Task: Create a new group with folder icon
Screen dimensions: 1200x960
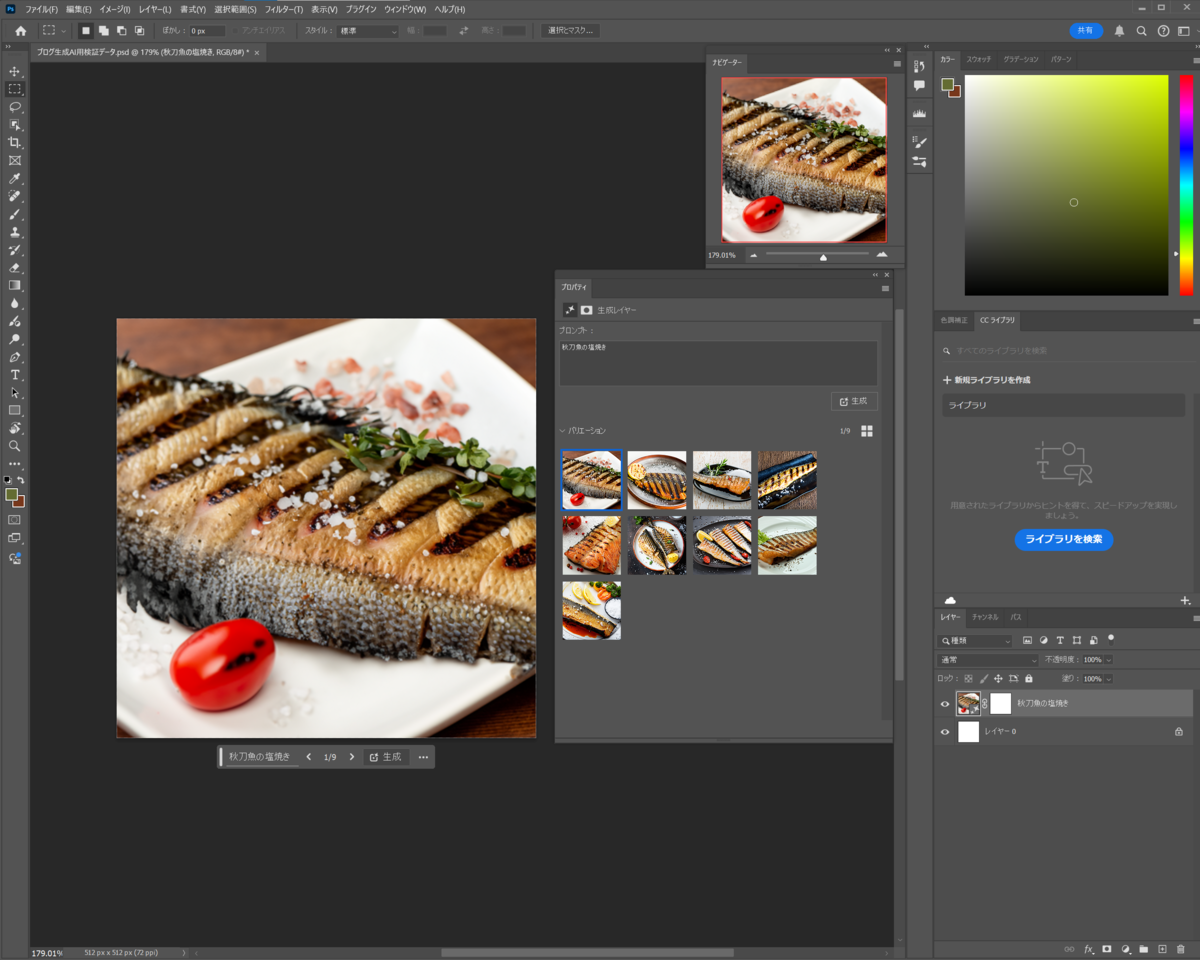Action: [x=1144, y=948]
